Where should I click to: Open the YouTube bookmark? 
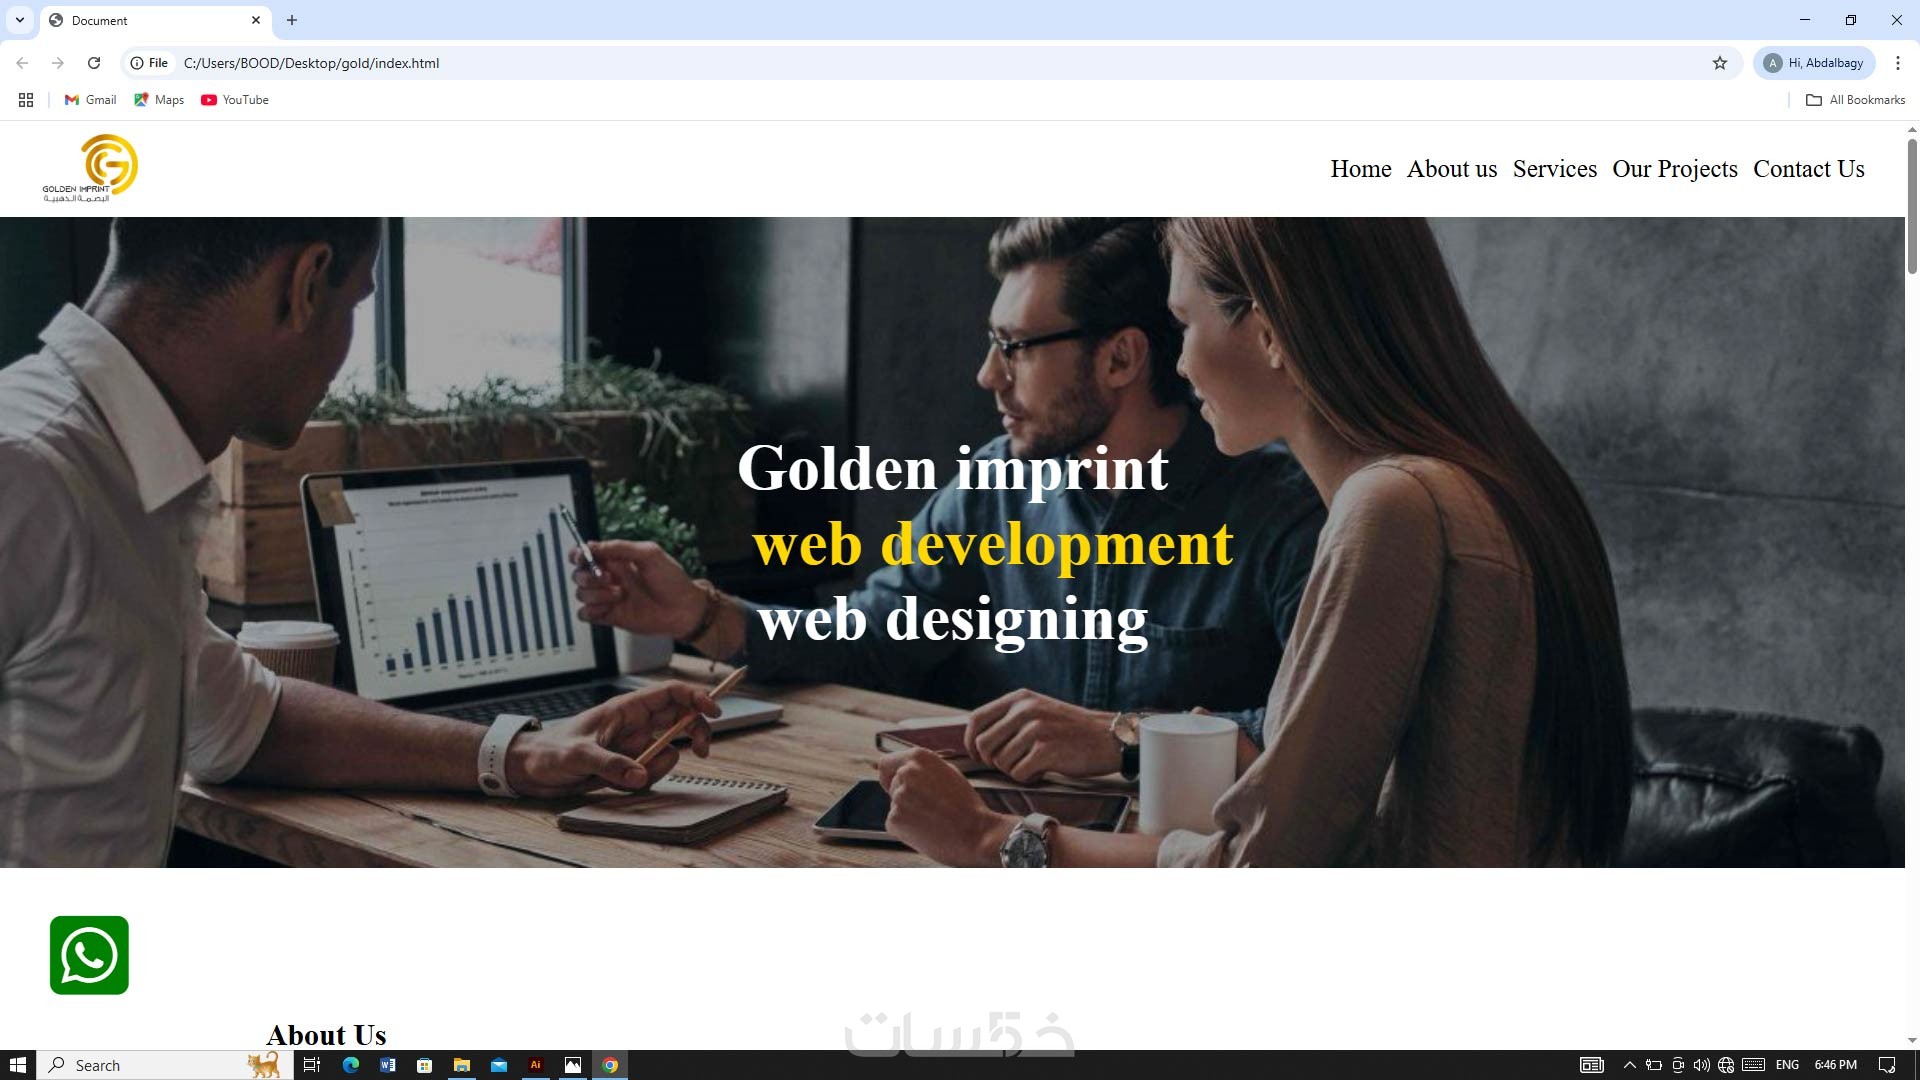coord(235,100)
